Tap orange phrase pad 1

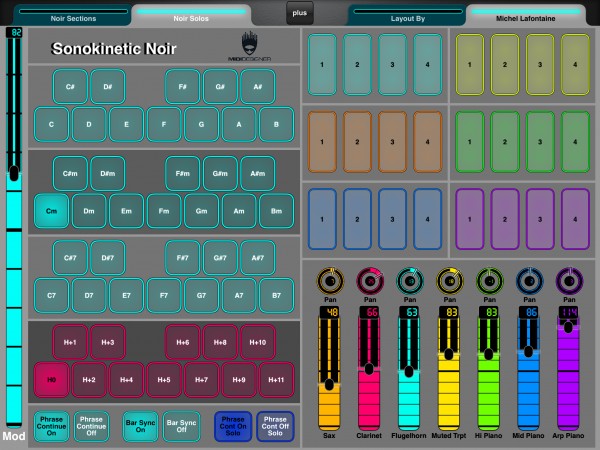coord(322,142)
